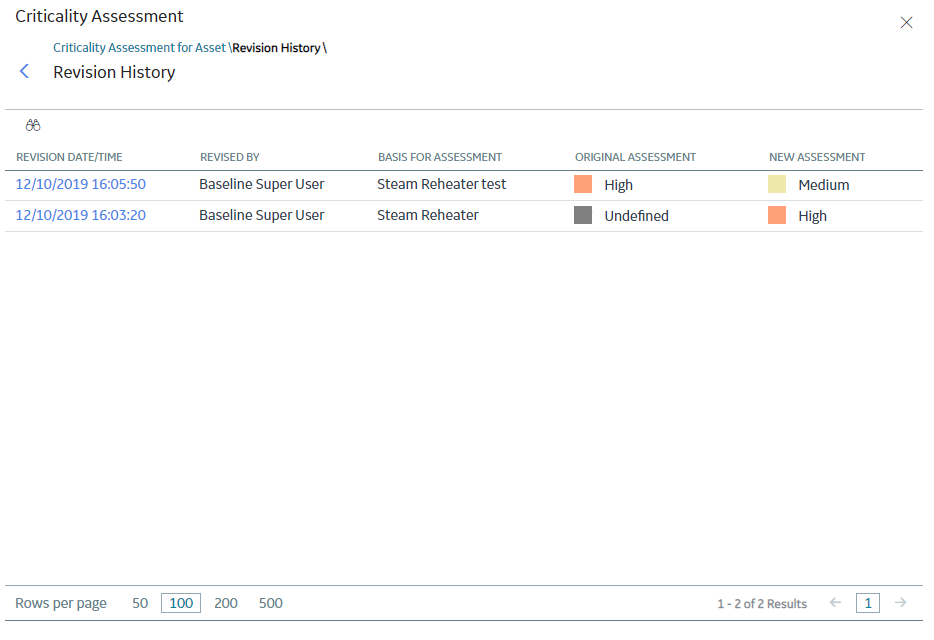
Task: Open revision dated 12/10/2019 16:05:50
Action: click(x=81, y=184)
